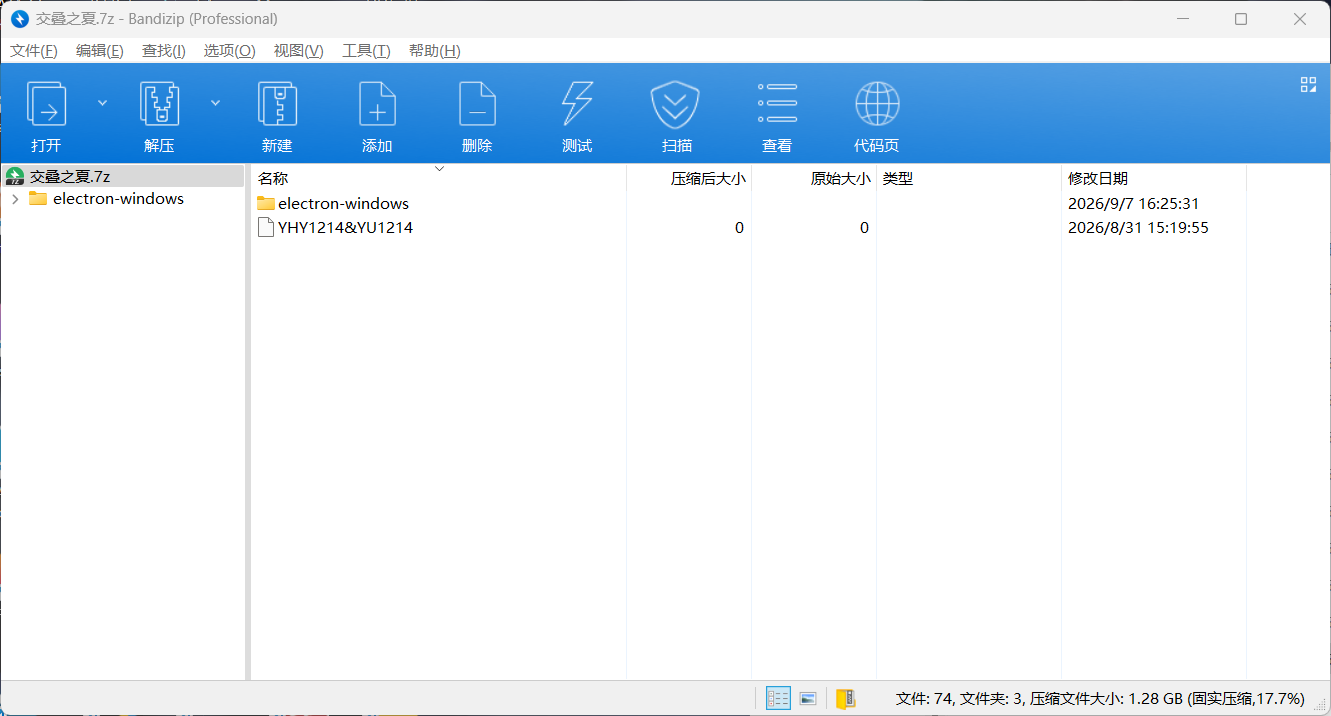Viewport: 1331px width, 716px height.
Task: Click the folder icon next to electron-windows in list
Action: tap(266, 203)
